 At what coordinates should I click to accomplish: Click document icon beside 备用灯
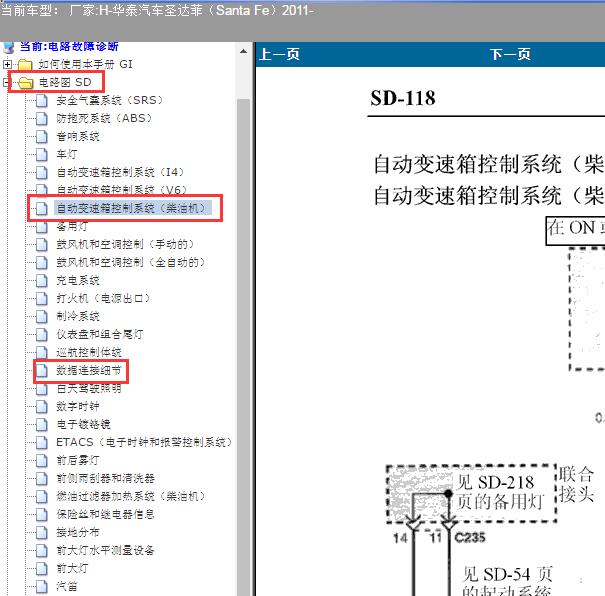coord(42,227)
